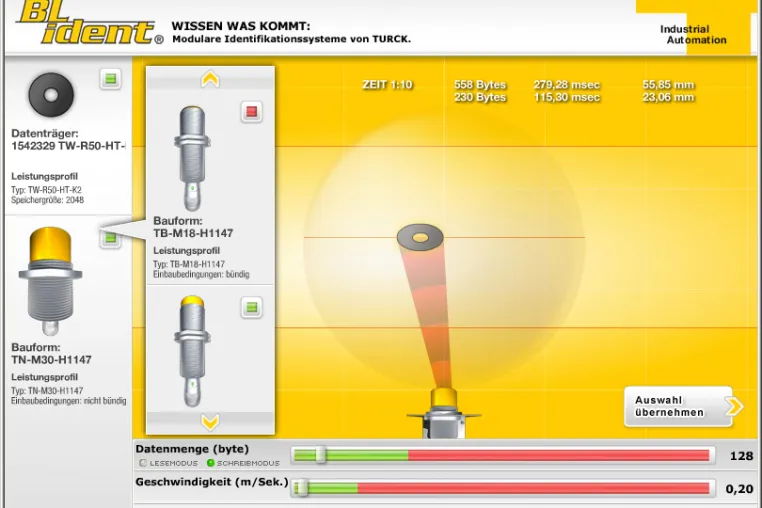Click '55,85 mm' value

pyautogui.click(x=668, y=85)
